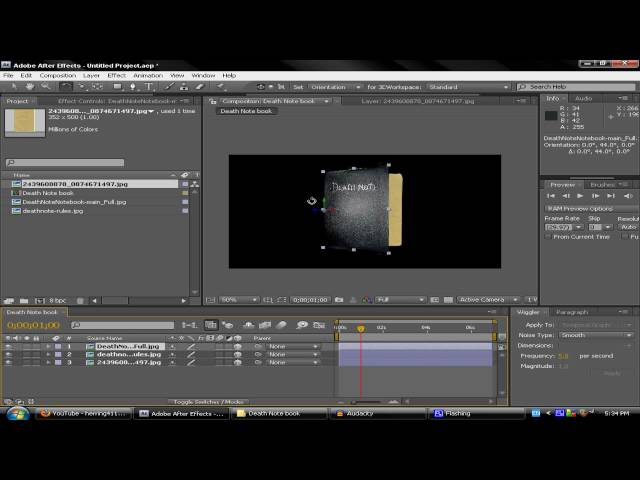The image size is (640, 480).
Task: Select the Type tool
Action: [149, 87]
